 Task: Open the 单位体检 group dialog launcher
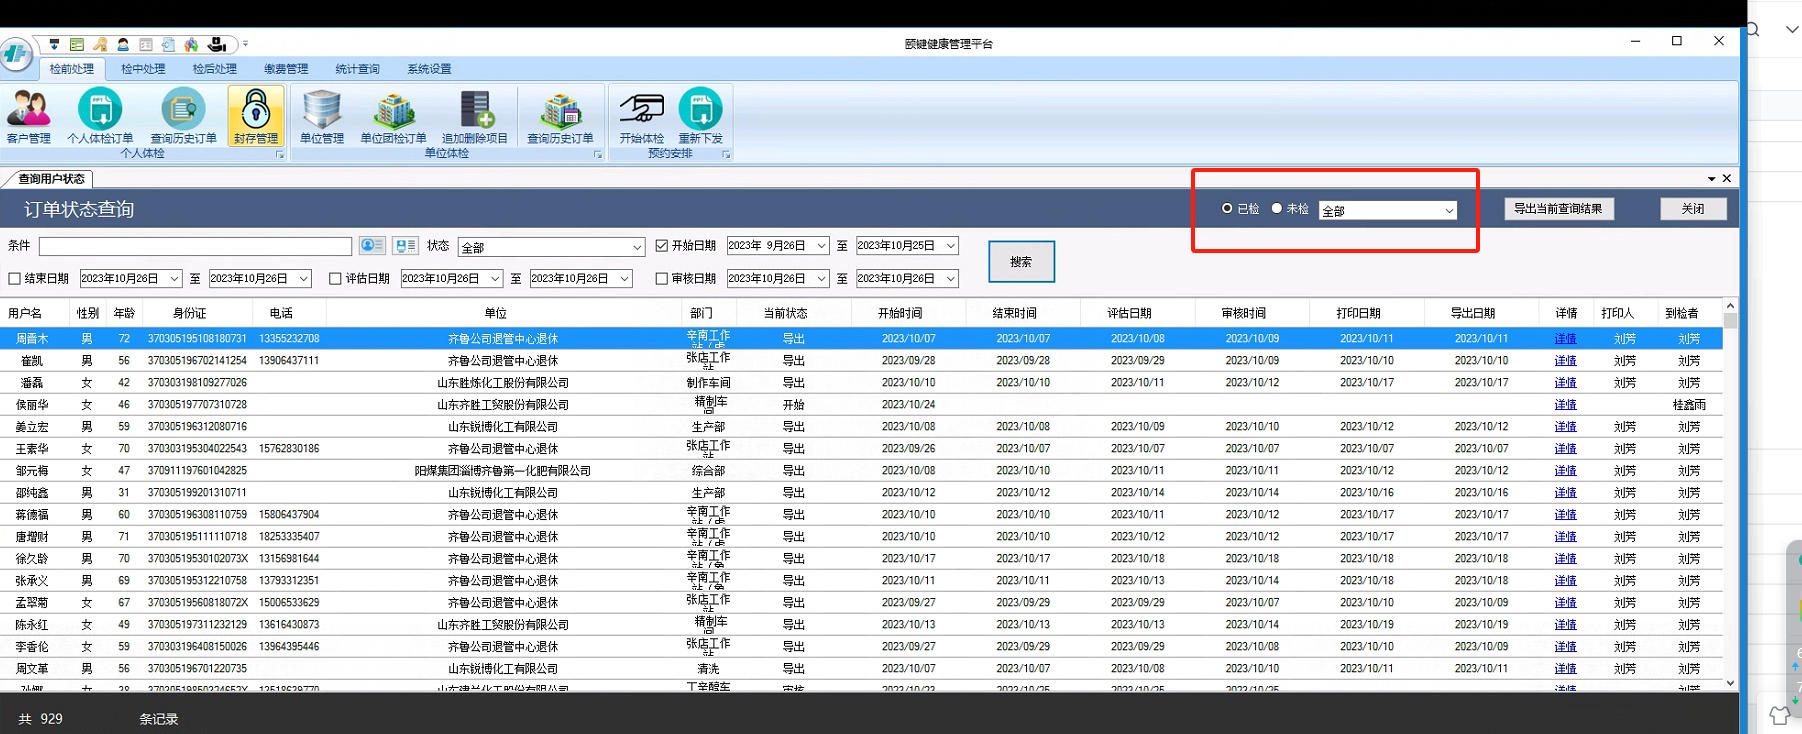pyautogui.click(x=598, y=155)
